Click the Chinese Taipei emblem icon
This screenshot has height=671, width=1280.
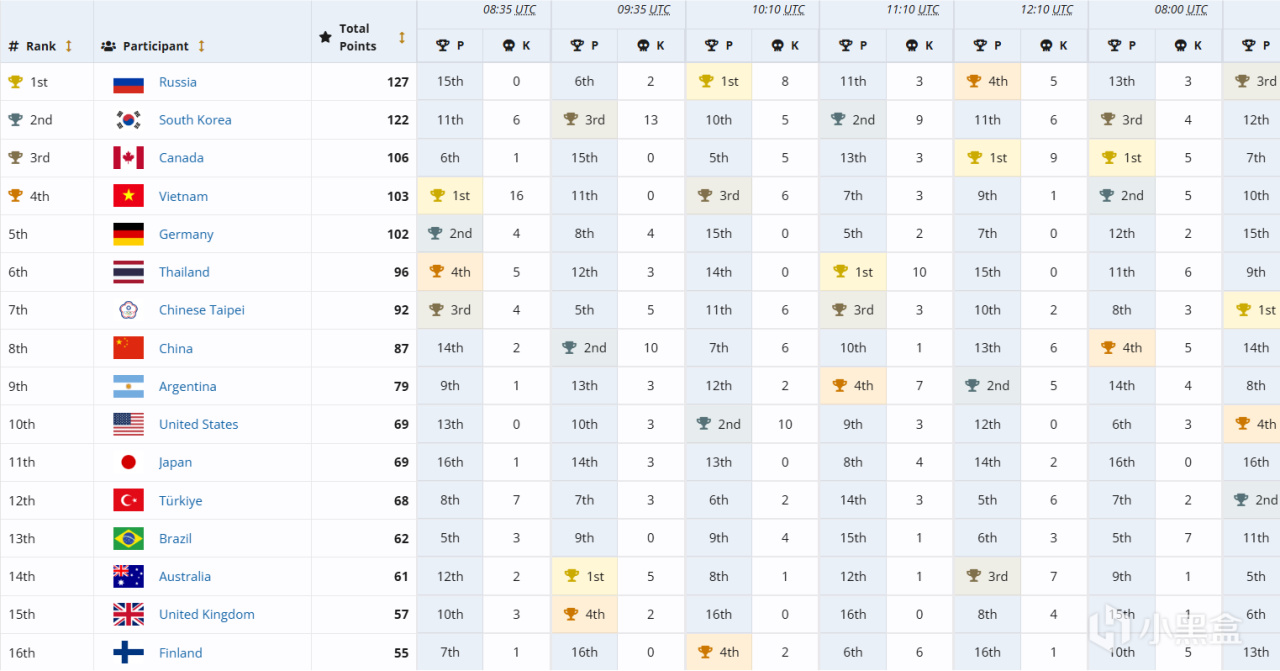(128, 311)
